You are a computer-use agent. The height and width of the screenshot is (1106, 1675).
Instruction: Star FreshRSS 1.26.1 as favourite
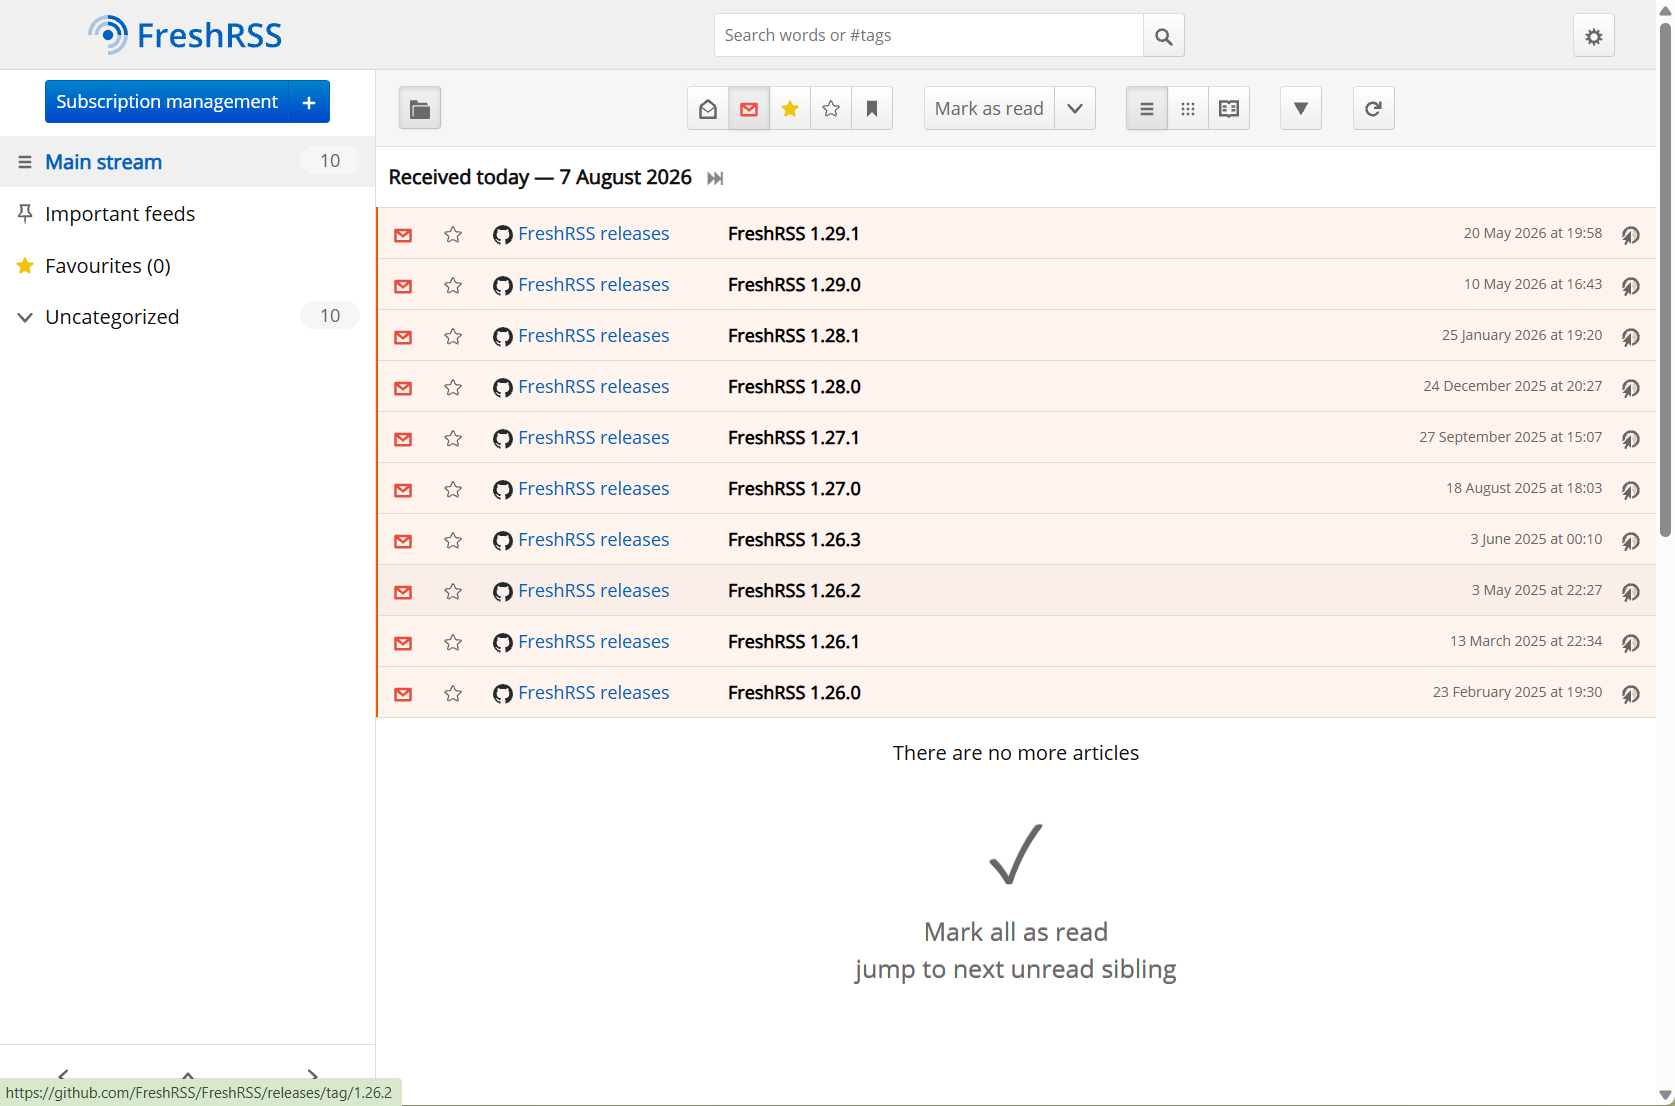pos(453,642)
